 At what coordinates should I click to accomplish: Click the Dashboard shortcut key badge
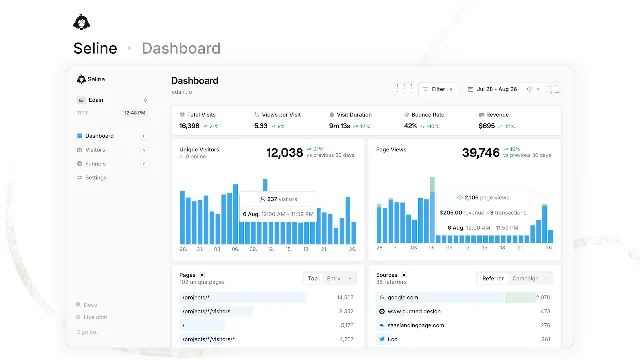pos(144,136)
